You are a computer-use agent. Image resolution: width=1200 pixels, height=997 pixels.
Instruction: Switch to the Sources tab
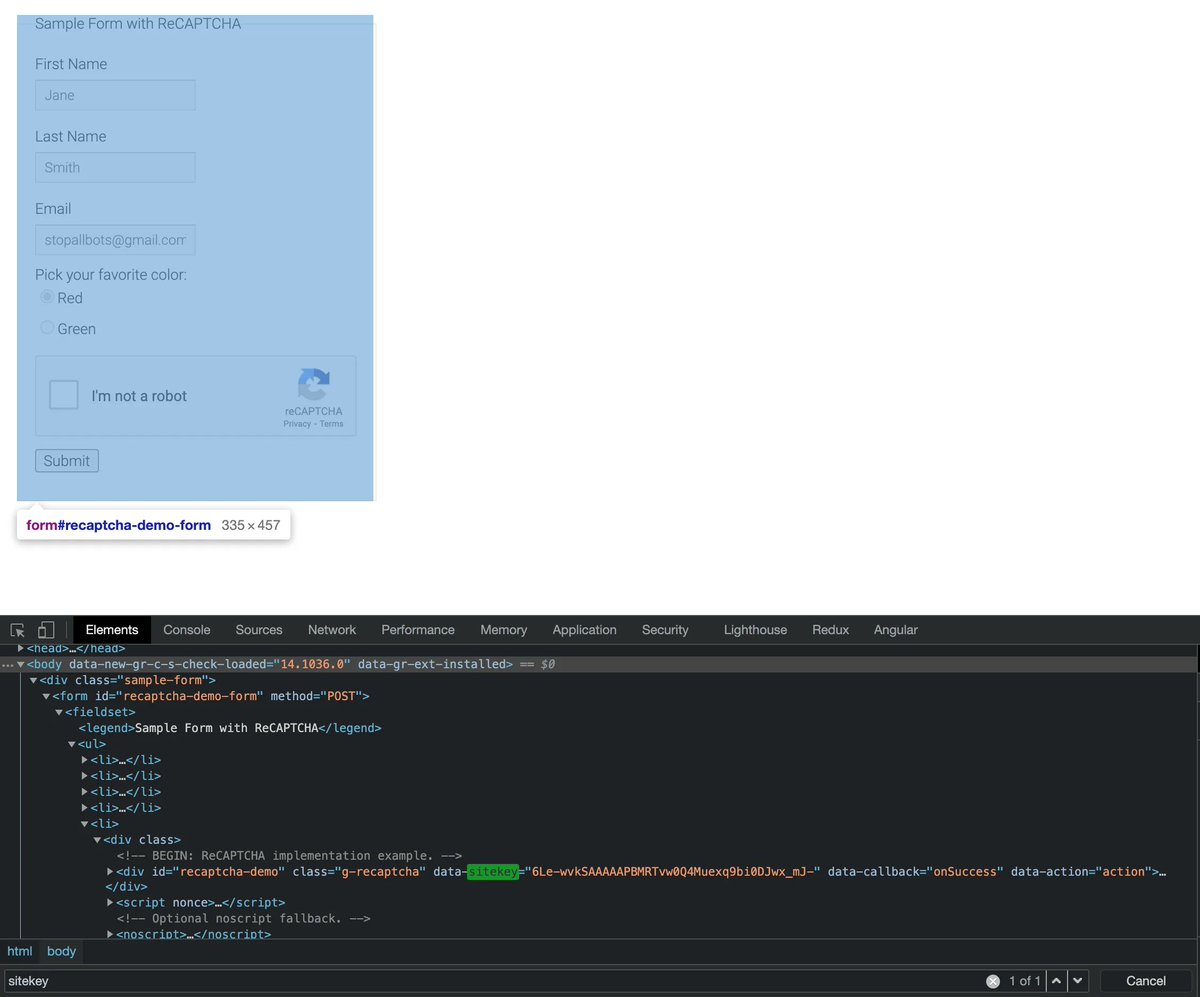tap(259, 630)
